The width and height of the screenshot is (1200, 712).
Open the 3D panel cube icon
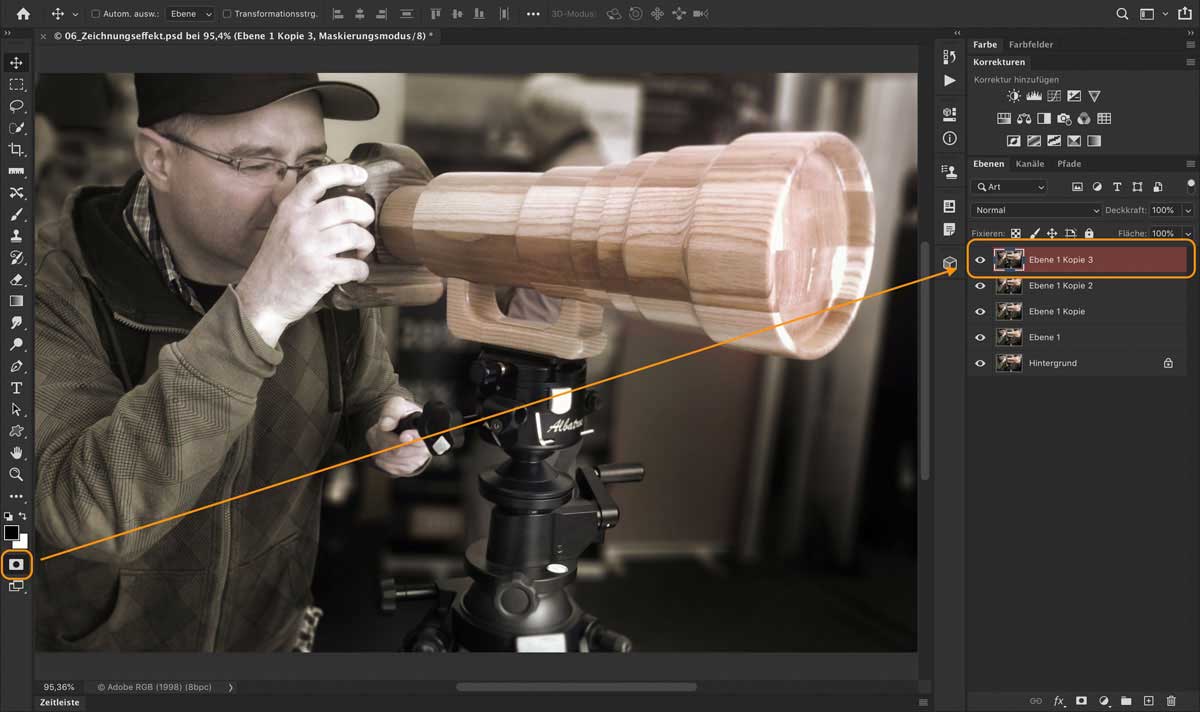pyautogui.click(x=949, y=263)
